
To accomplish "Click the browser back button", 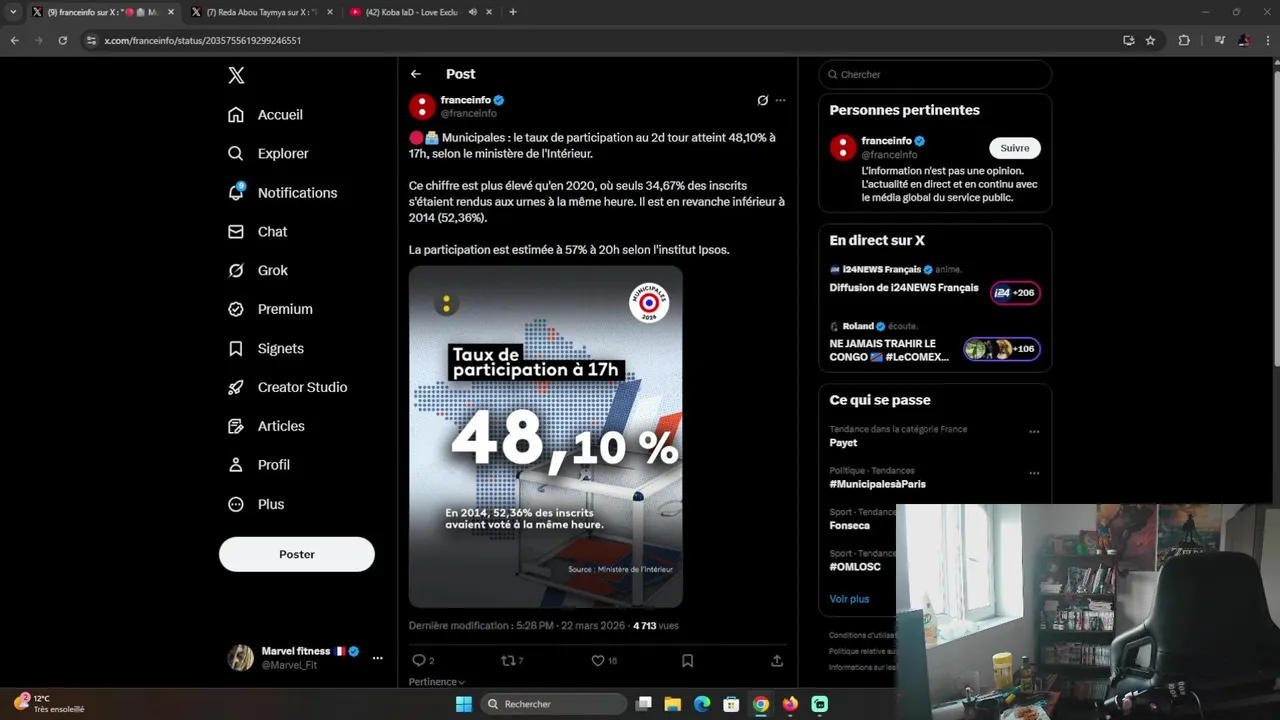I will (x=14, y=41).
